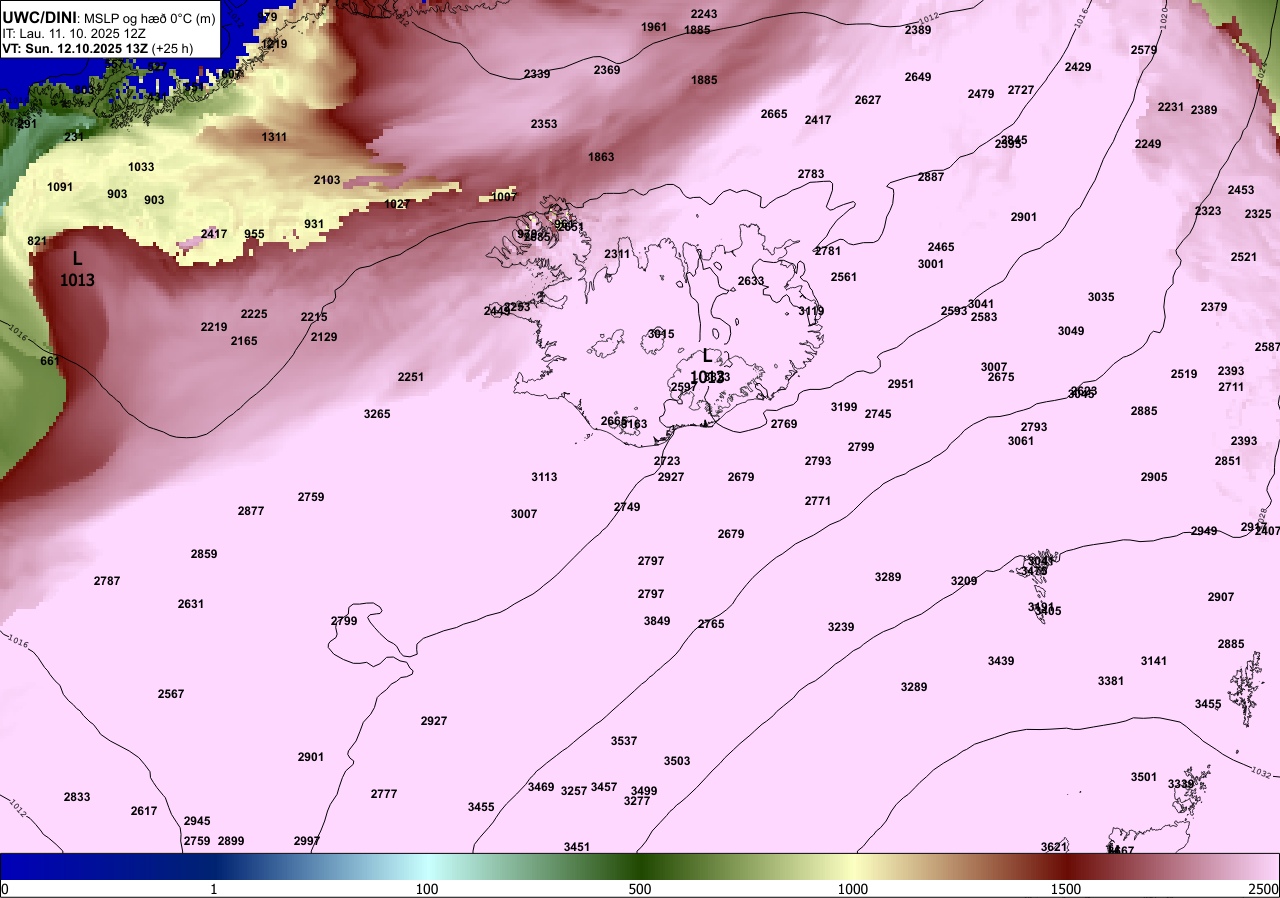
Task: Select the 3501 value
Action: [x=1144, y=777]
